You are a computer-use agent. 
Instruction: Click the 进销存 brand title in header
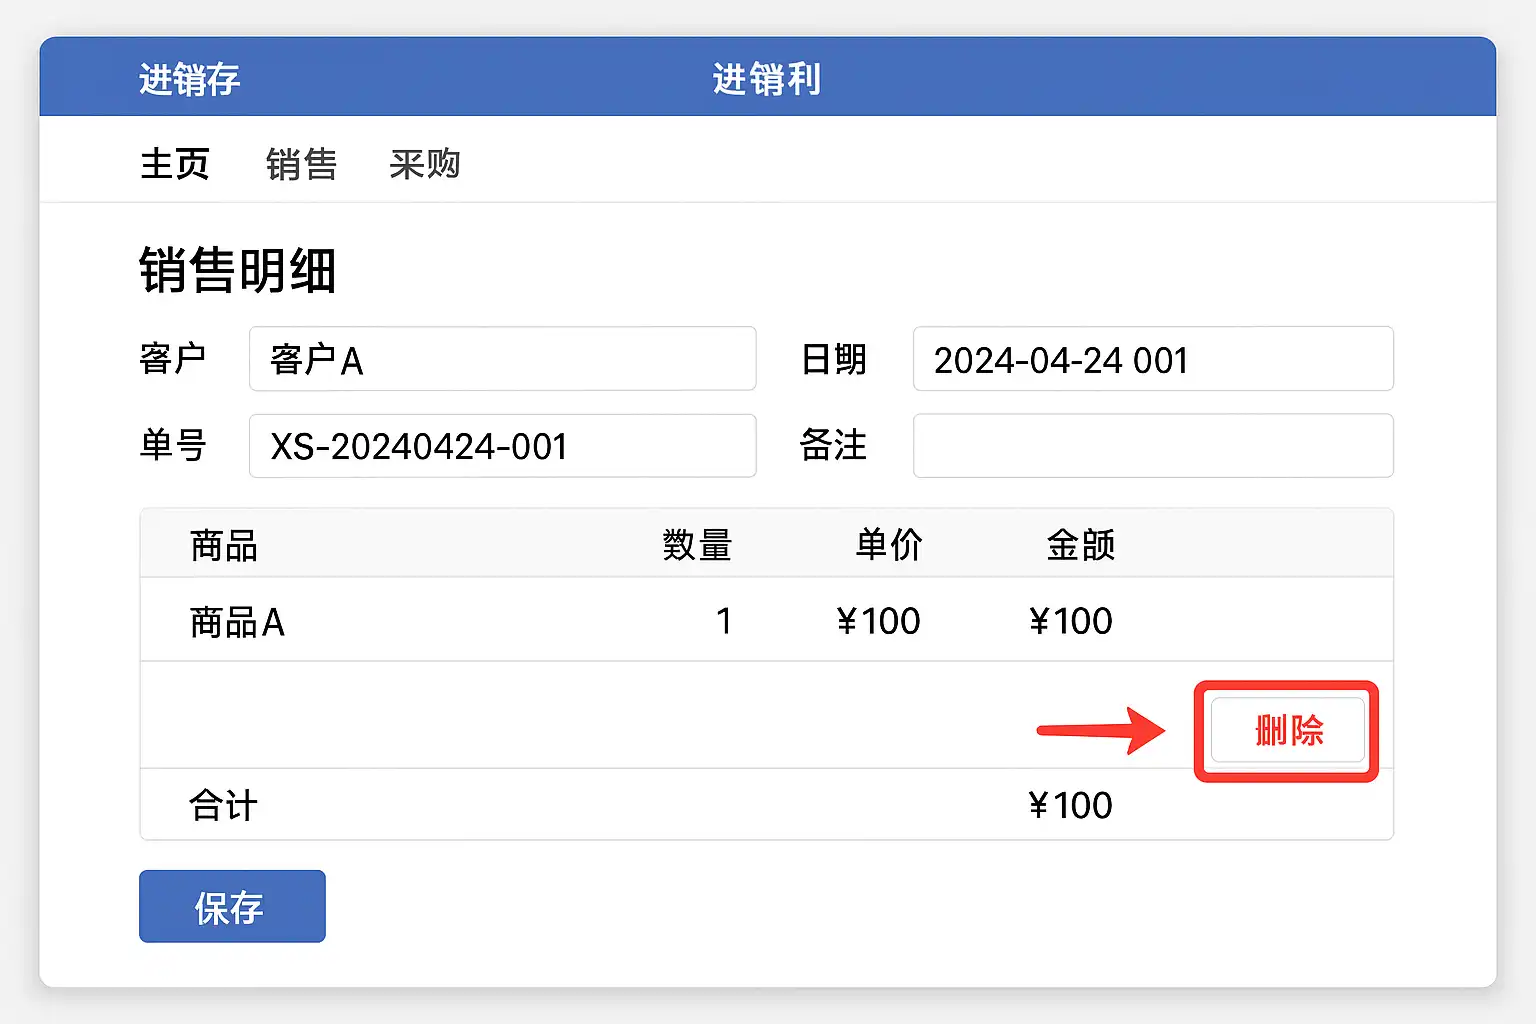pos(189,79)
